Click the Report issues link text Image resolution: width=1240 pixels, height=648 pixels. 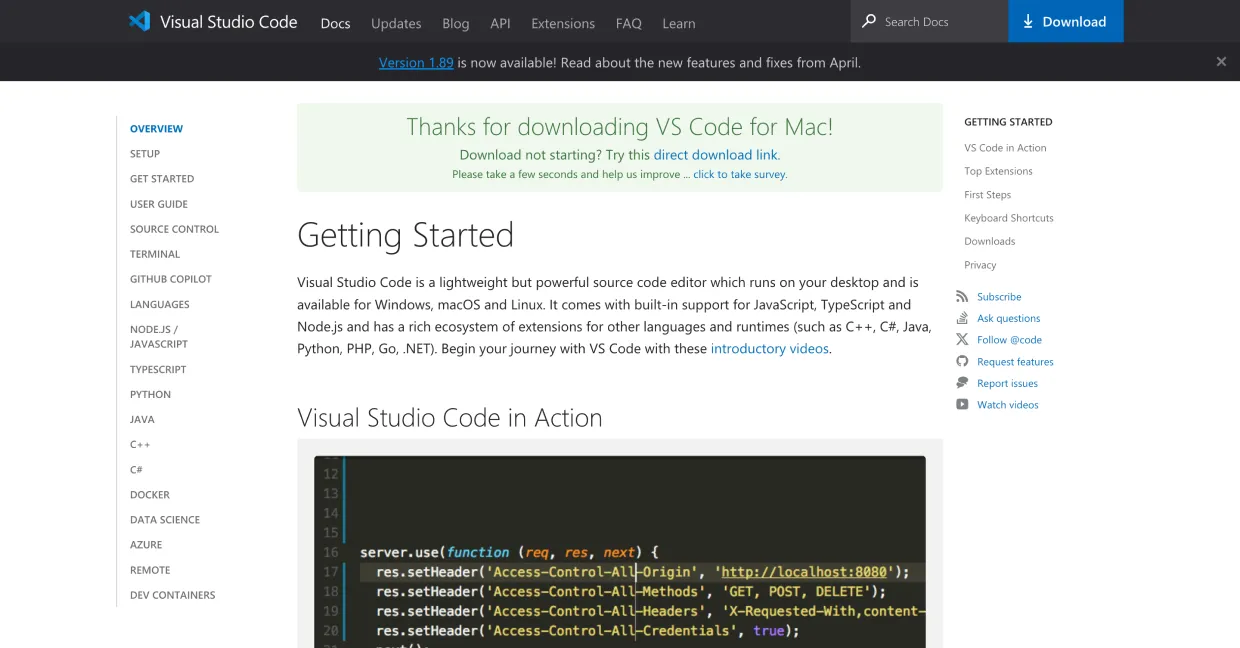pos(1007,383)
